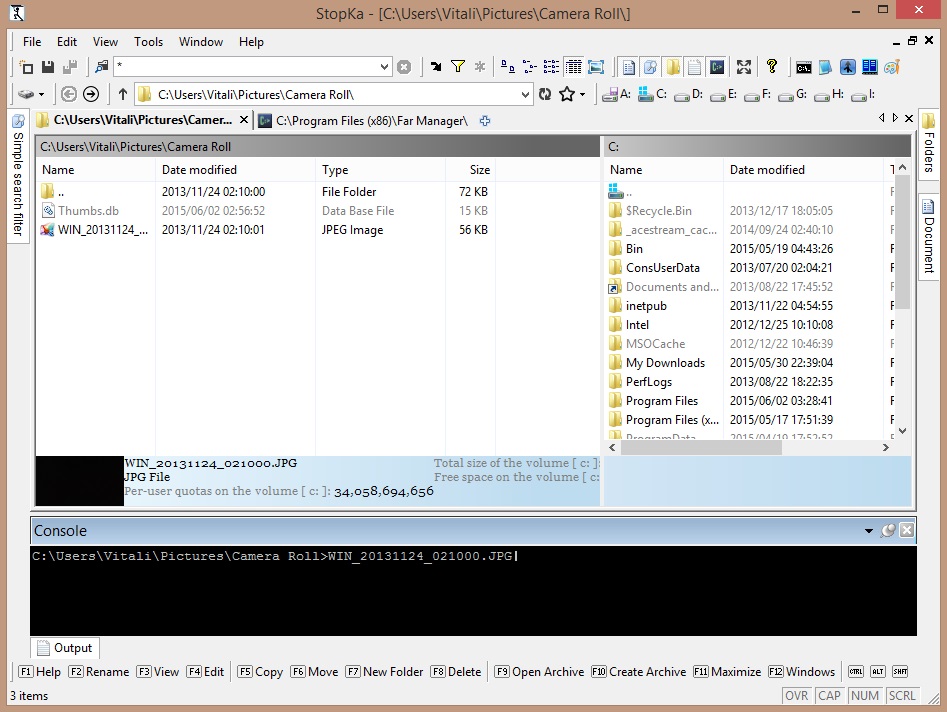Toggle the SHIFT modifier key button
The width and height of the screenshot is (947, 712).
pyautogui.click(x=900, y=672)
